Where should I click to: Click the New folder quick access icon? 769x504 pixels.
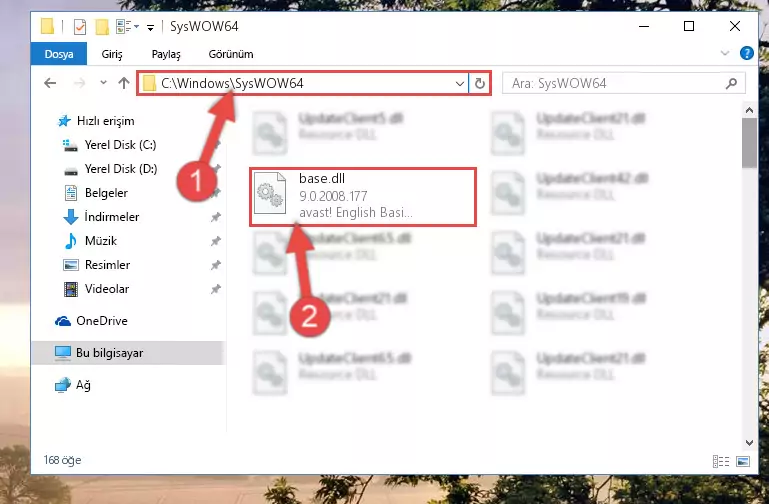[x=102, y=26]
